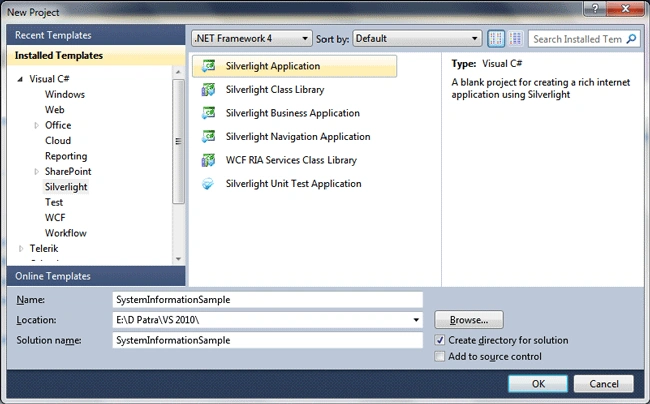Viewport: 650px width, 404px height.
Task: Select the Test template category
Action: click(x=54, y=202)
